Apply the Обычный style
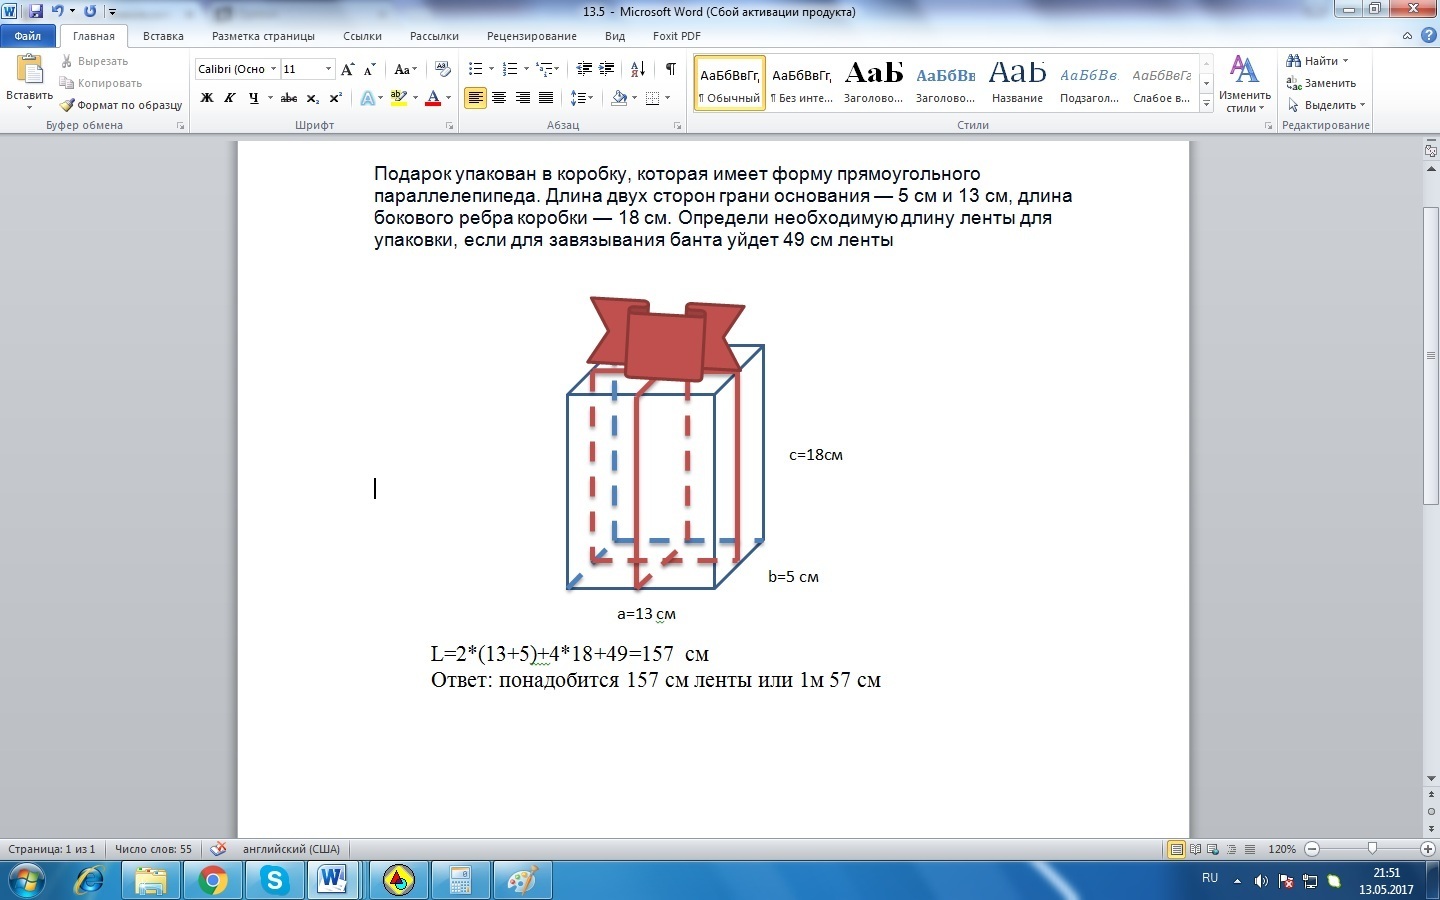The image size is (1440, 900). [x=730, y=82]
